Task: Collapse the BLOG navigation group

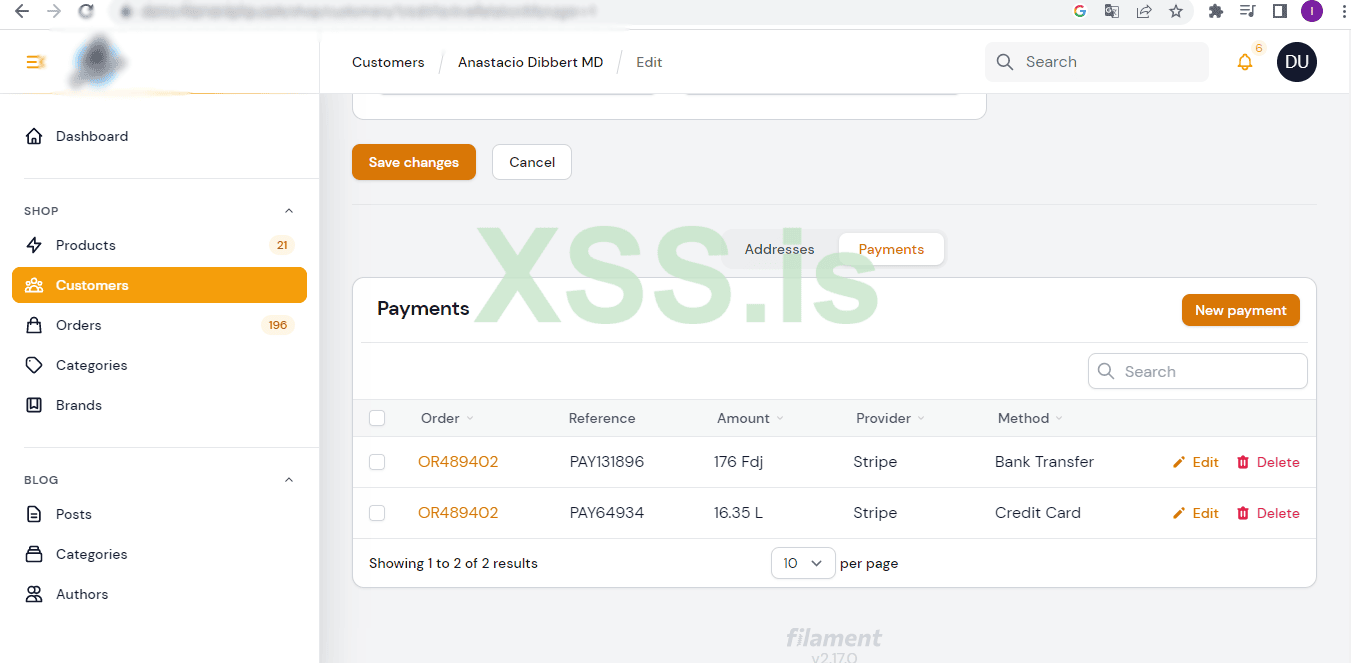Action: tap(289, 480)
